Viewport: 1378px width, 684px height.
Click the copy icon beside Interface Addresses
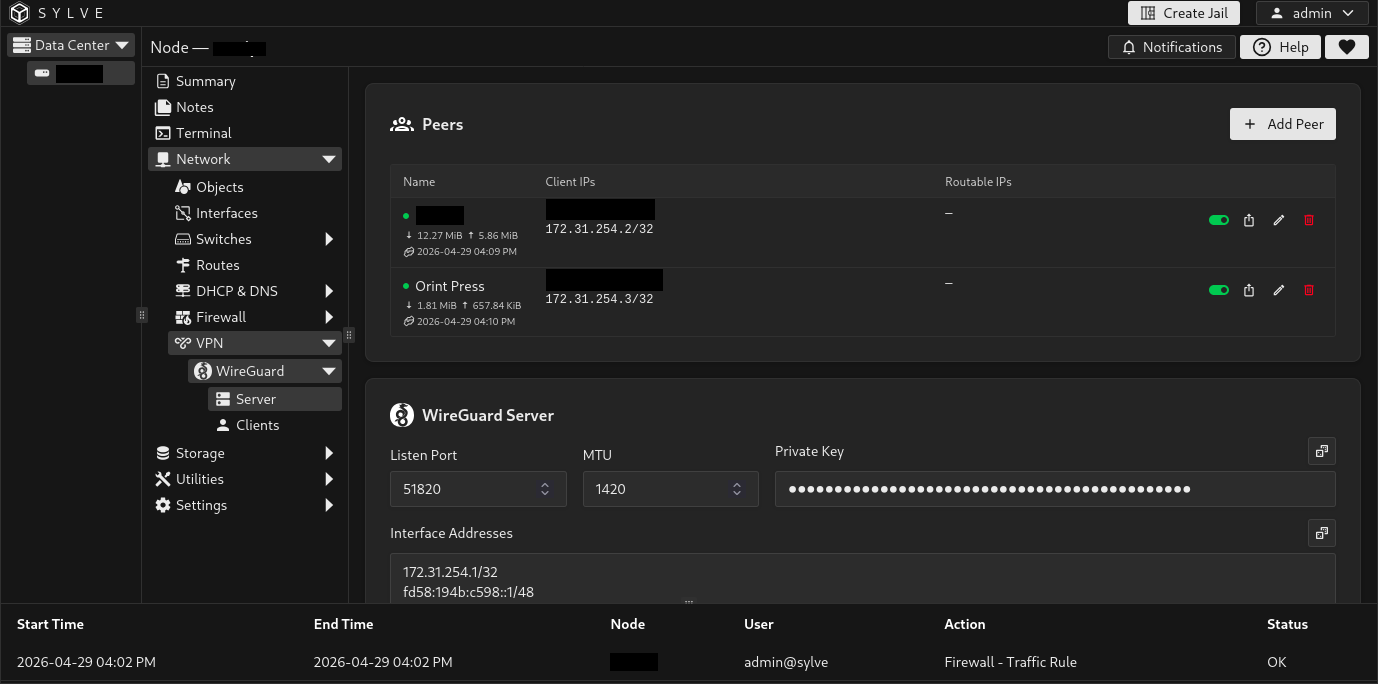coord(1321,534)
